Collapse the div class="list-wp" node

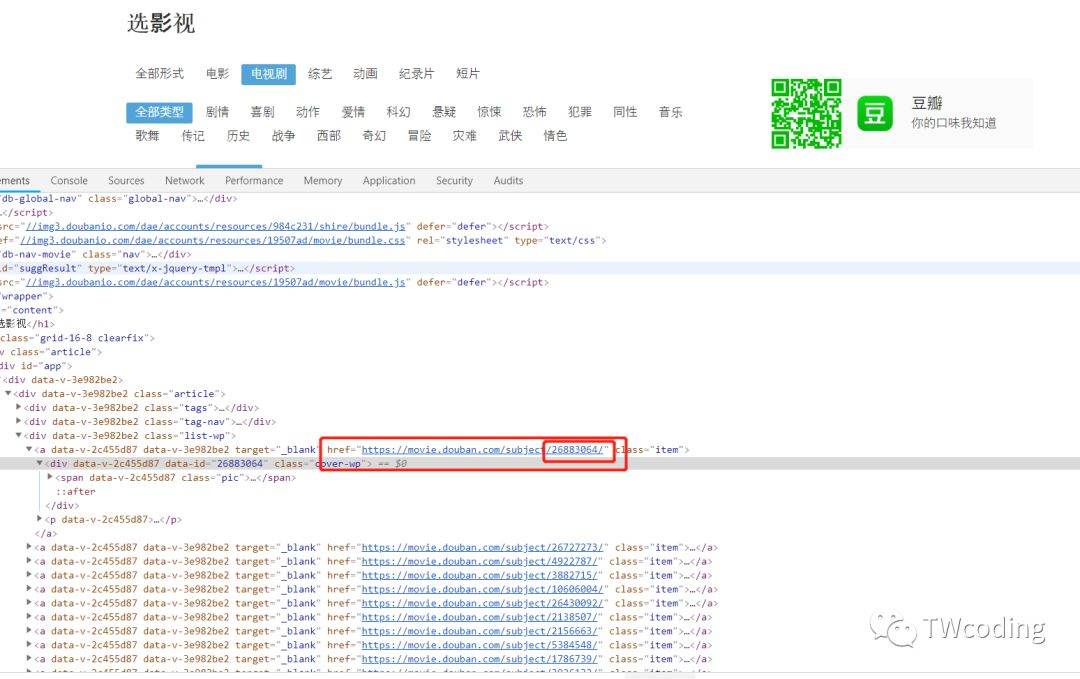click(19, 436)
